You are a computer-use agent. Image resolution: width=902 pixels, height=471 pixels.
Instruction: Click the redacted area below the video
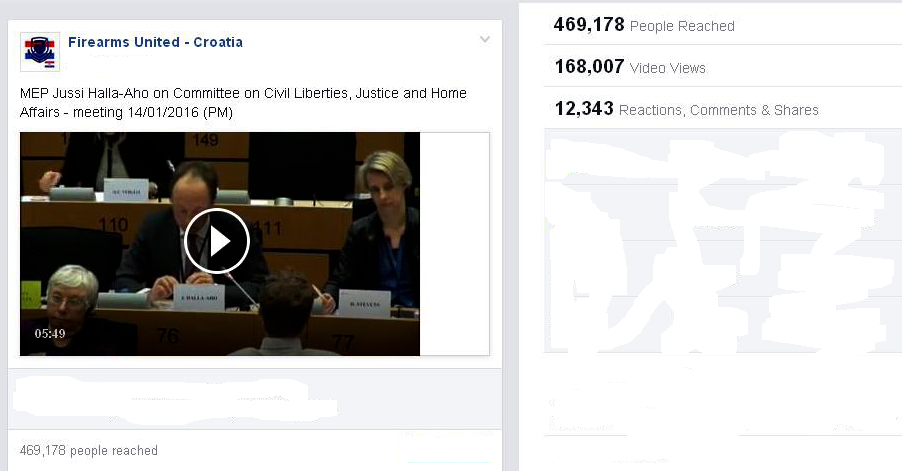click(173, 399)
